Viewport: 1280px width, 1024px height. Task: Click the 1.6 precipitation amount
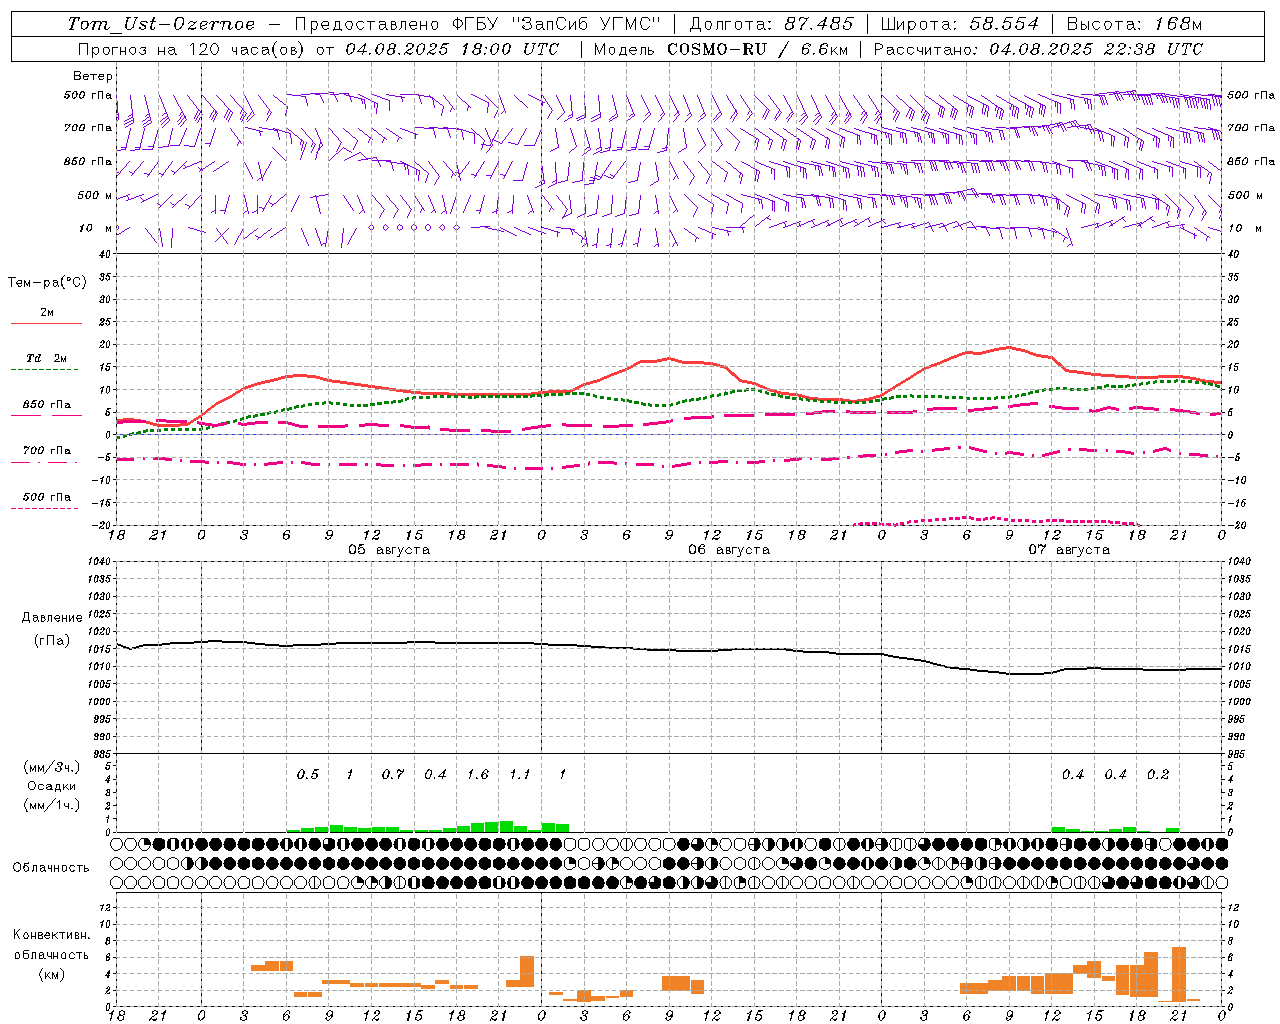478,774
